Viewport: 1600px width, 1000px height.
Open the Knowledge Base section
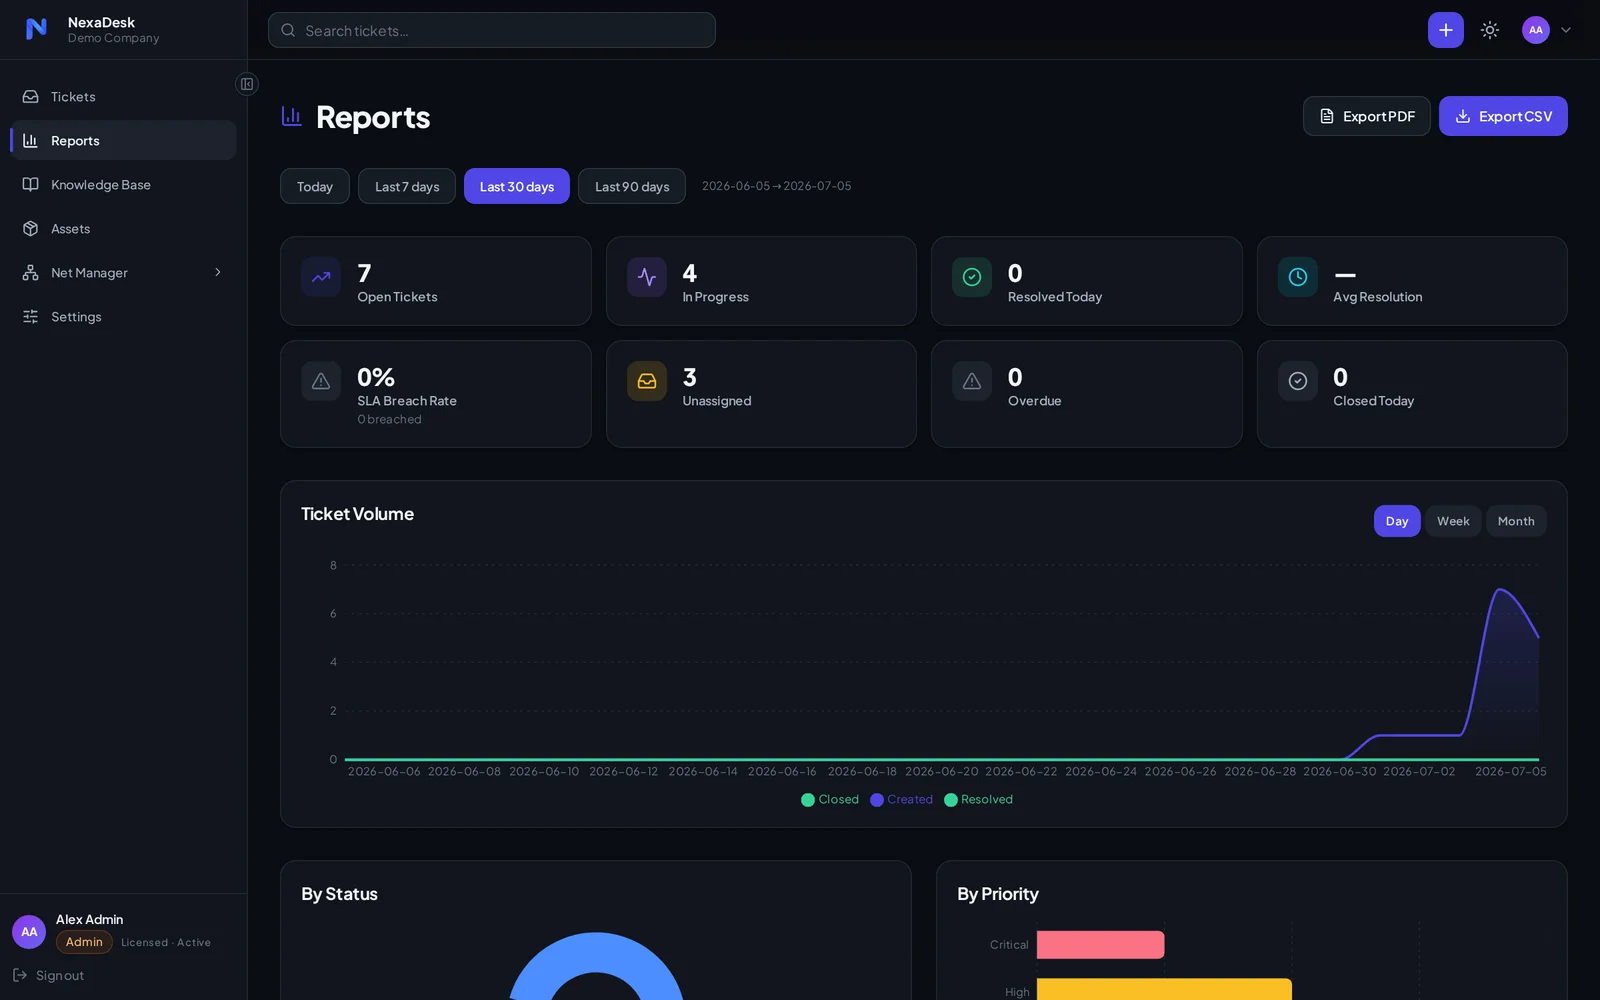tap(123, 185)
